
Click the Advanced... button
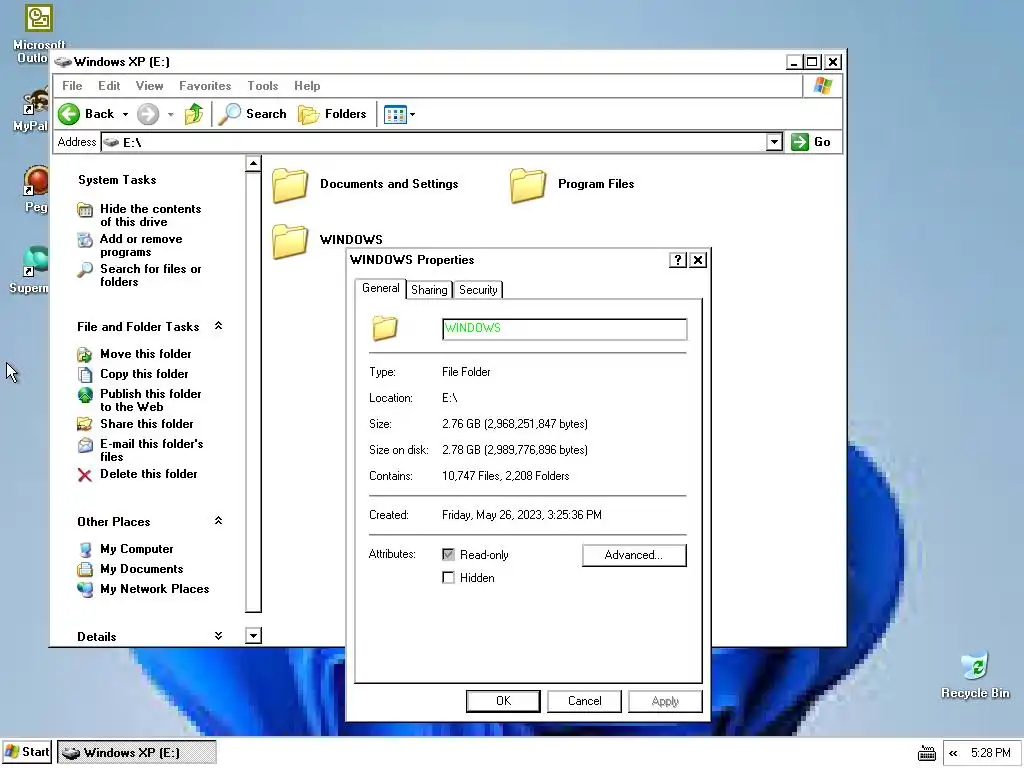(x=634, y=555)
